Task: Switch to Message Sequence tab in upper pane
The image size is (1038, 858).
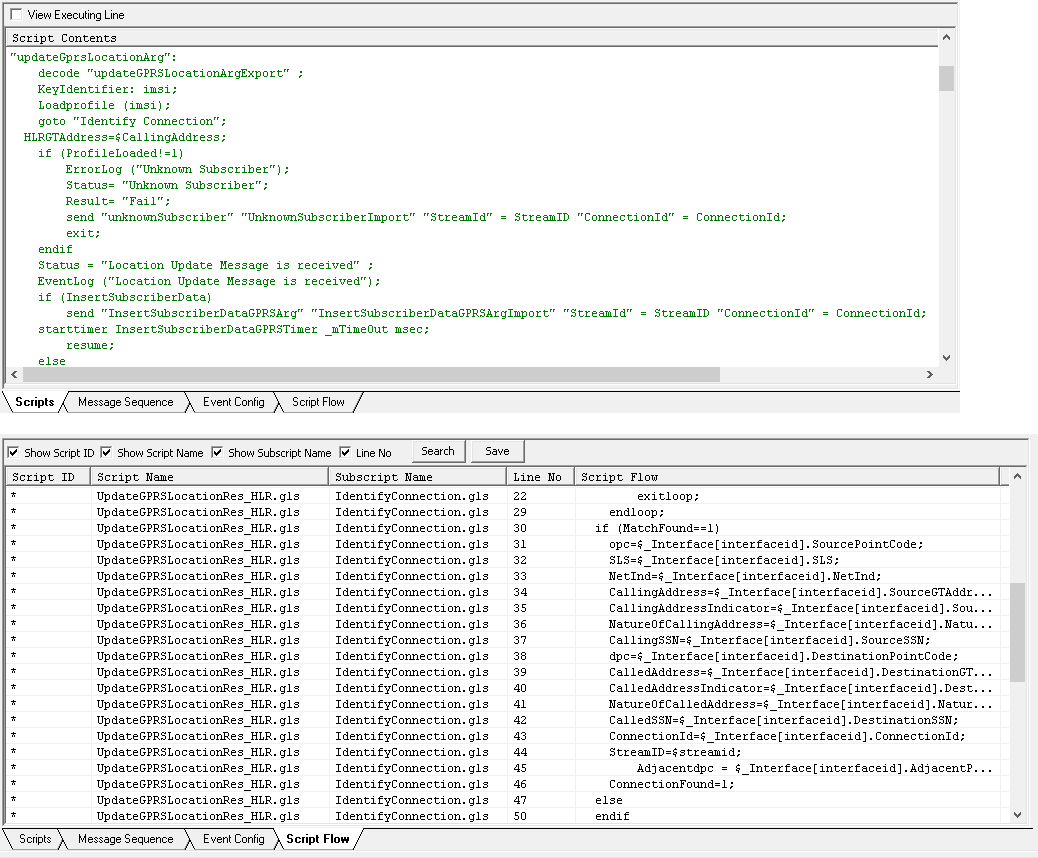Action: (x=126, y=402)
